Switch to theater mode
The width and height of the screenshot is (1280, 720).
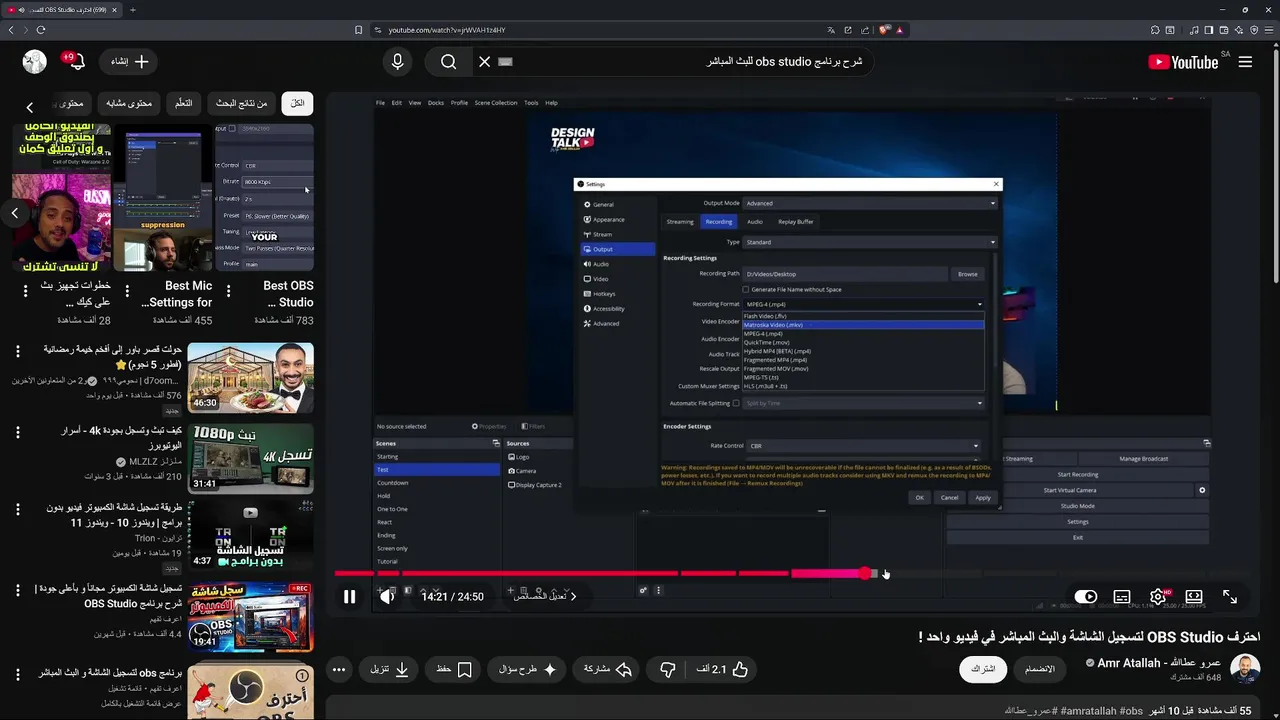tap(1194, 597)
